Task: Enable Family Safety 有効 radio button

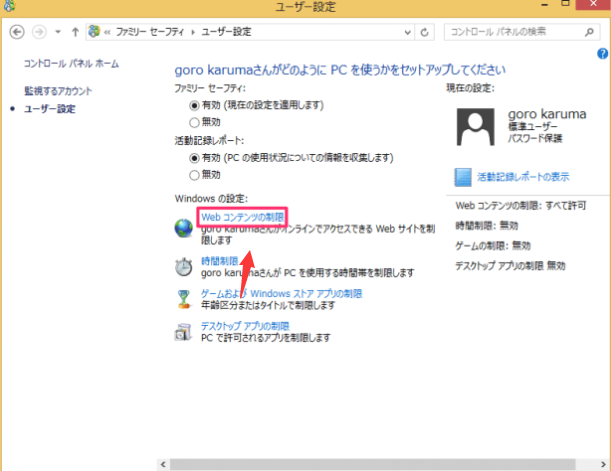Action: 194,106
